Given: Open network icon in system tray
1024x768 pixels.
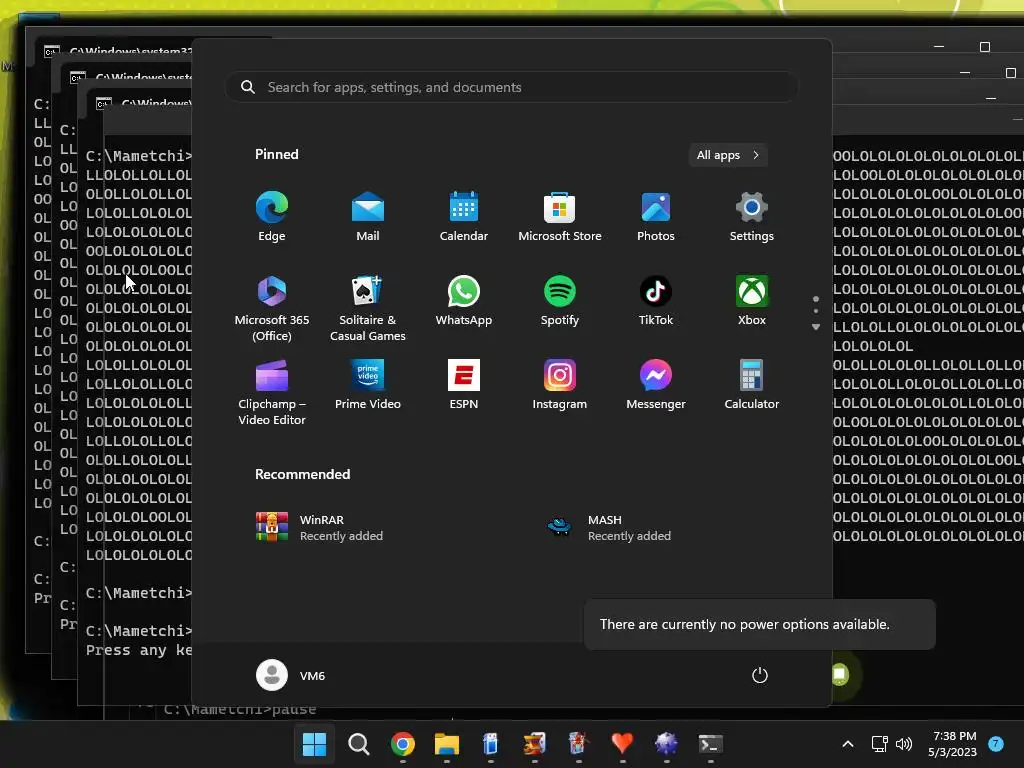Looking at the screenshot, I should point(880,744).
